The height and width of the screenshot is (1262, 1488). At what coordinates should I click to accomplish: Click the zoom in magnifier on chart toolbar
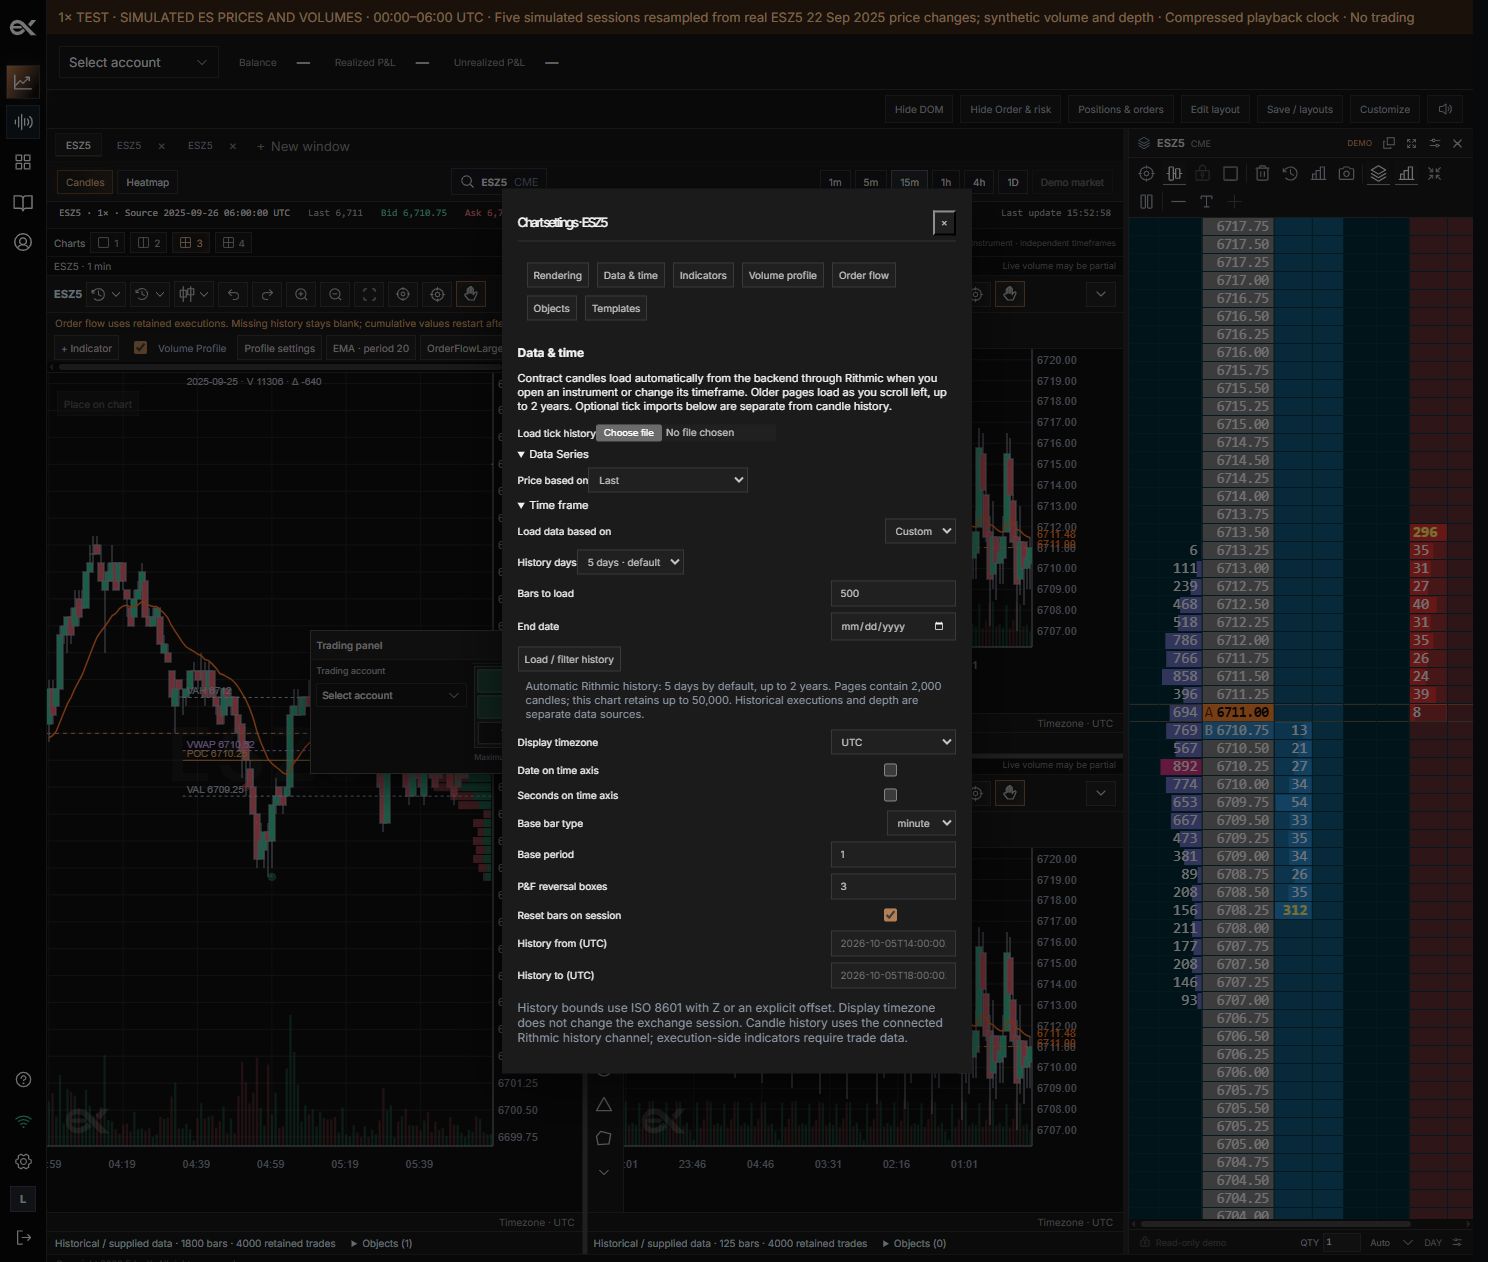(x=301, y=294)
